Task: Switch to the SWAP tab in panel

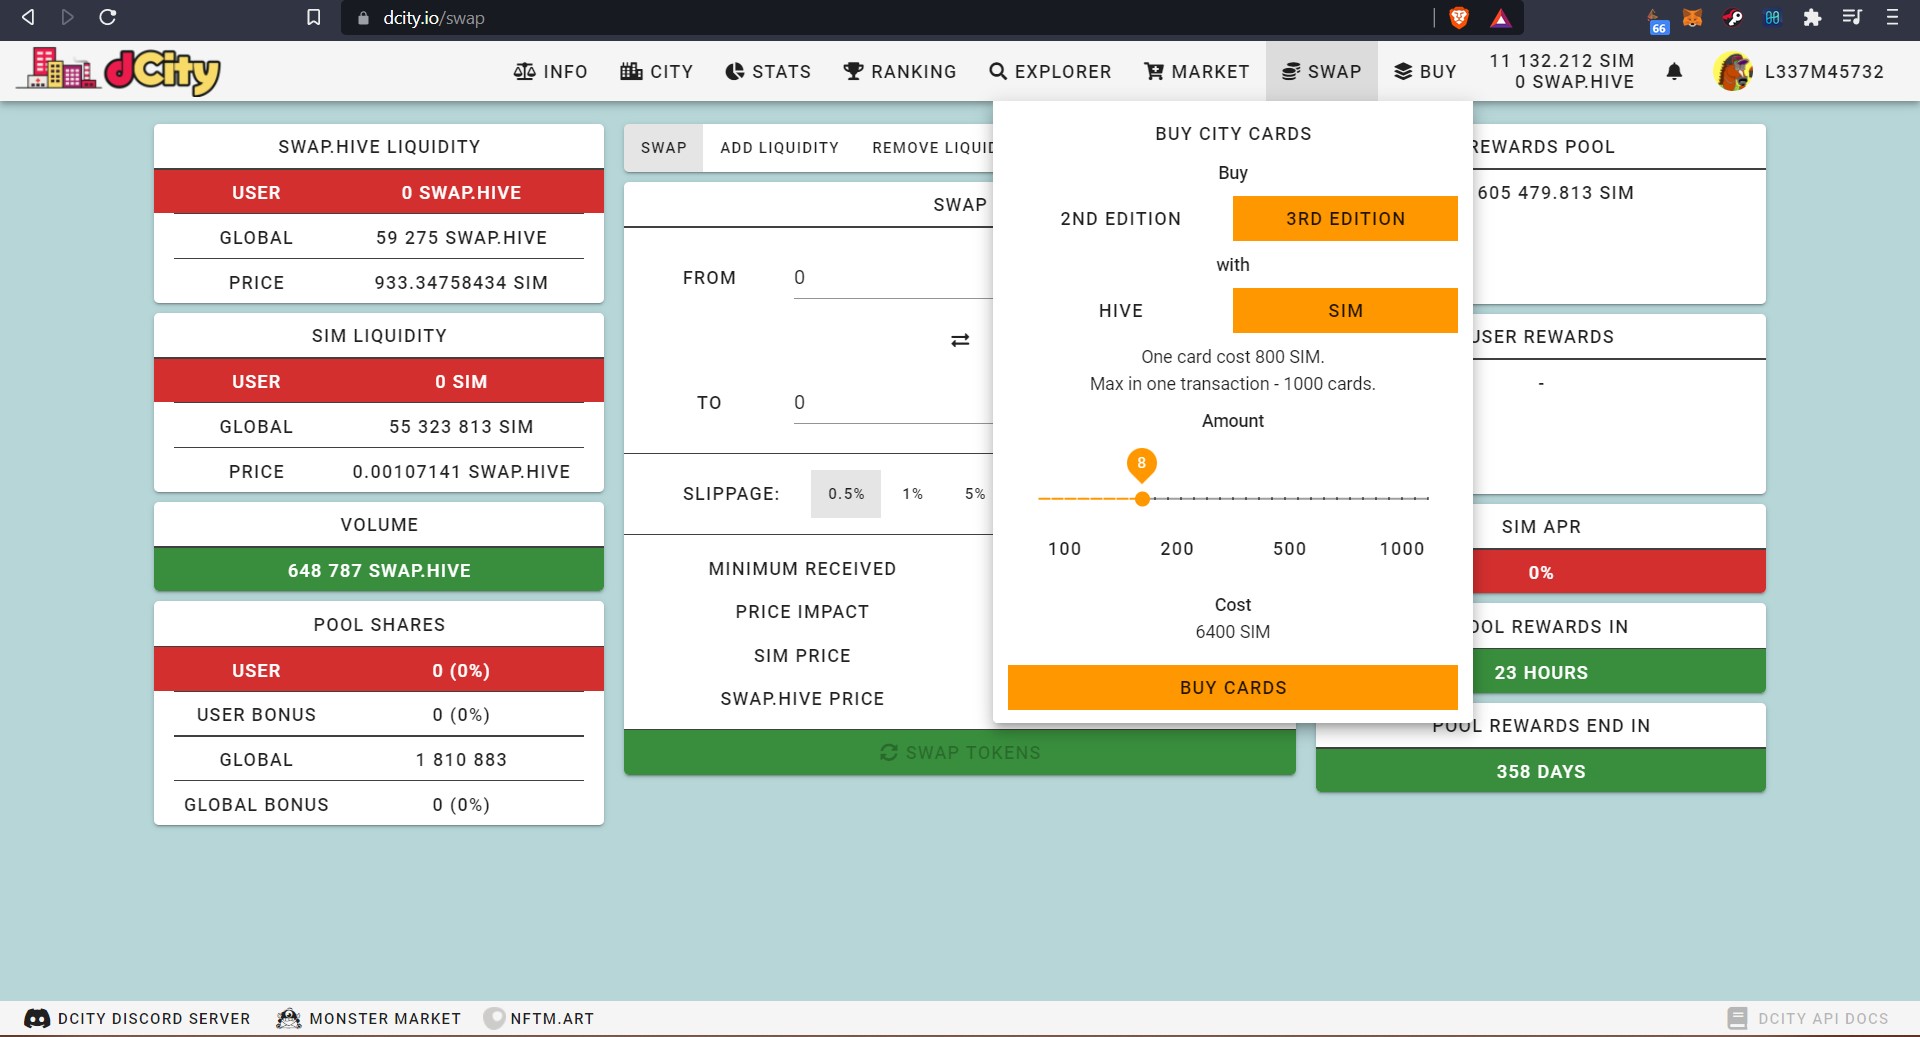Action: (x=663, y=147)
